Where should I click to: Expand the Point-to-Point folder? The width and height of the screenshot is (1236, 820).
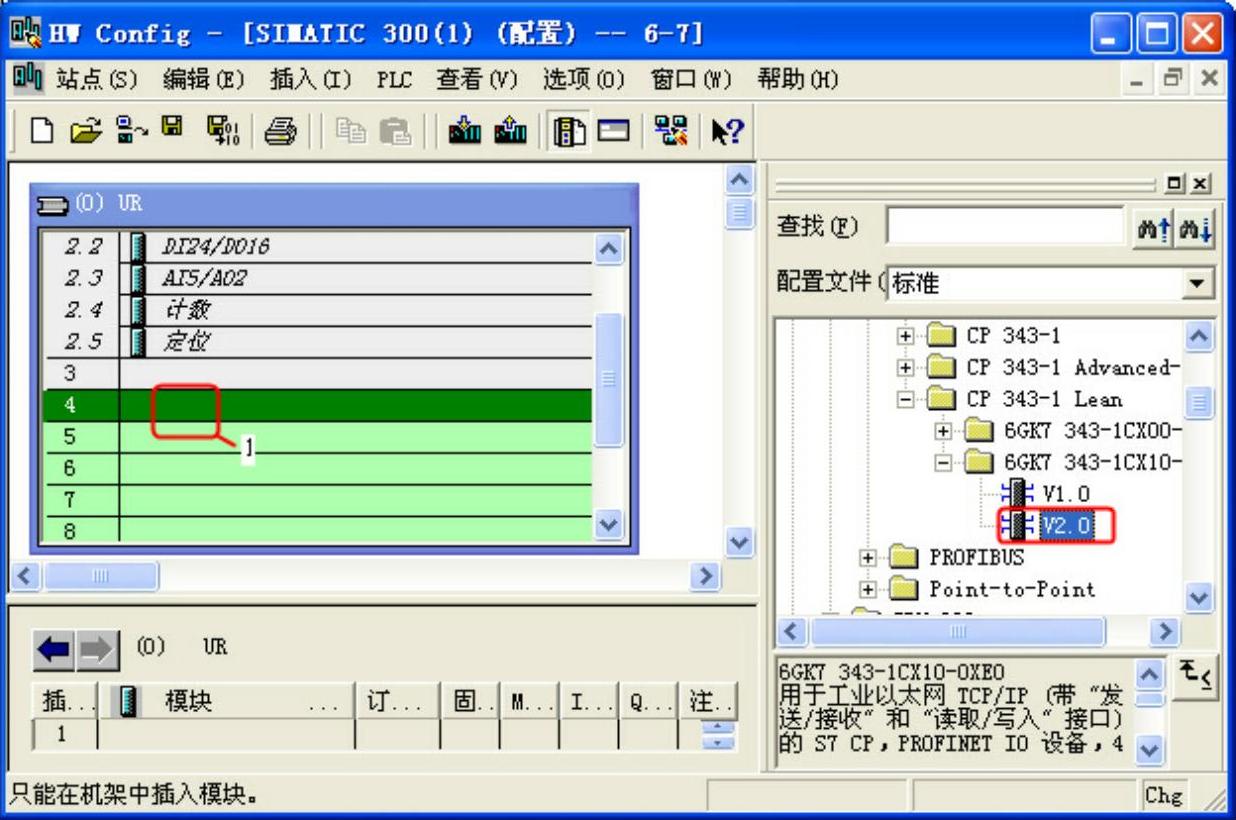[x=866, y=589]
